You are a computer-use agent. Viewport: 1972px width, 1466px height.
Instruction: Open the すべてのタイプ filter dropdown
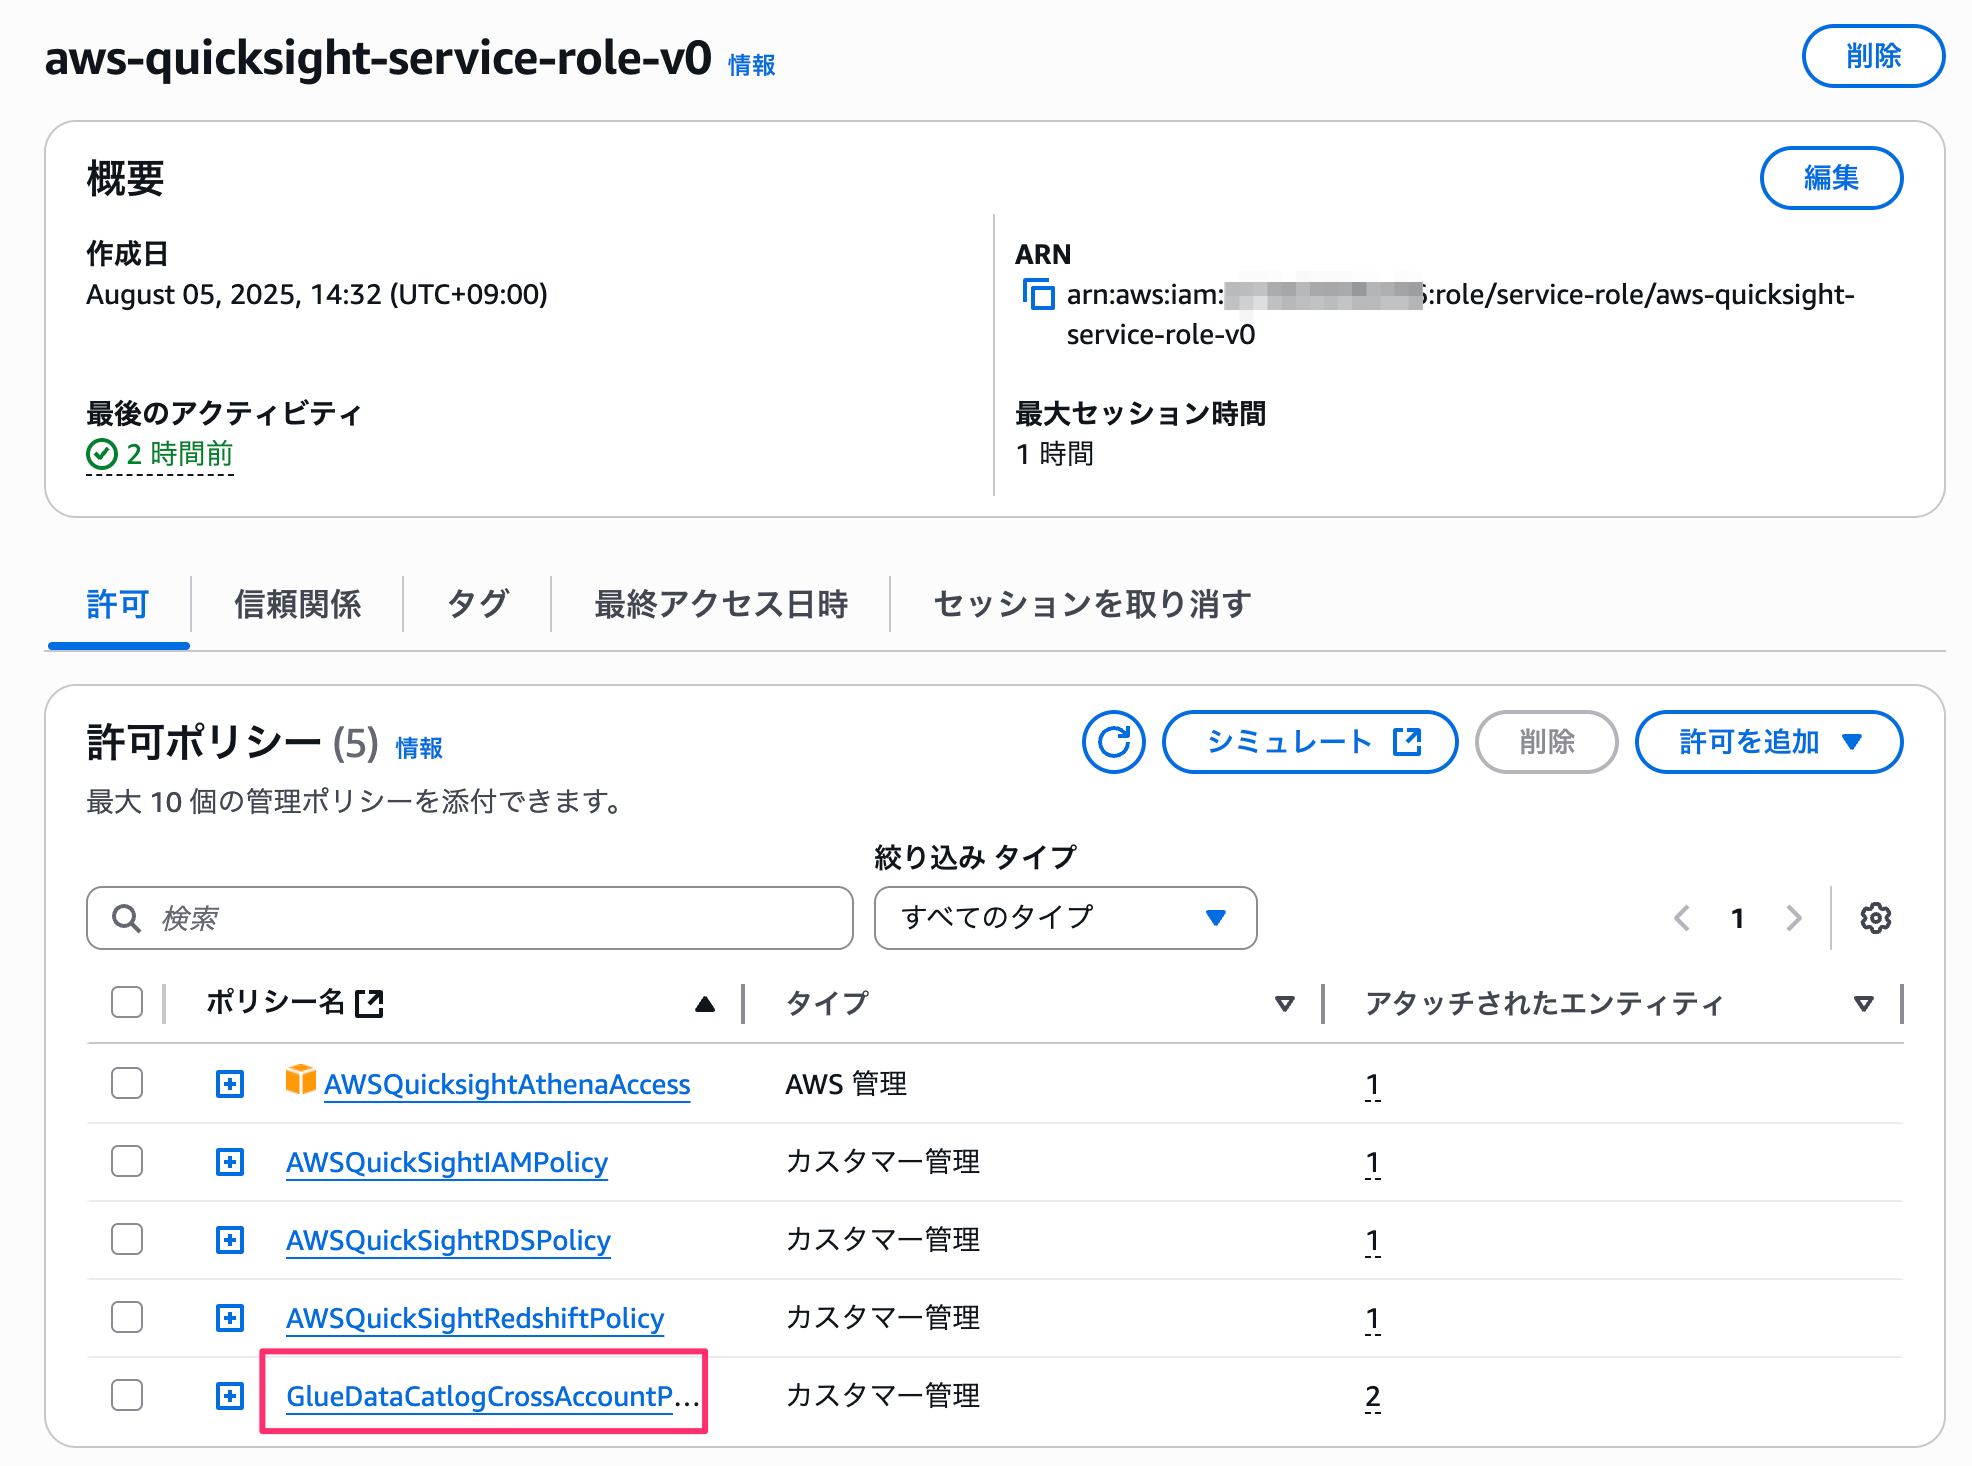click(1065, 918)
